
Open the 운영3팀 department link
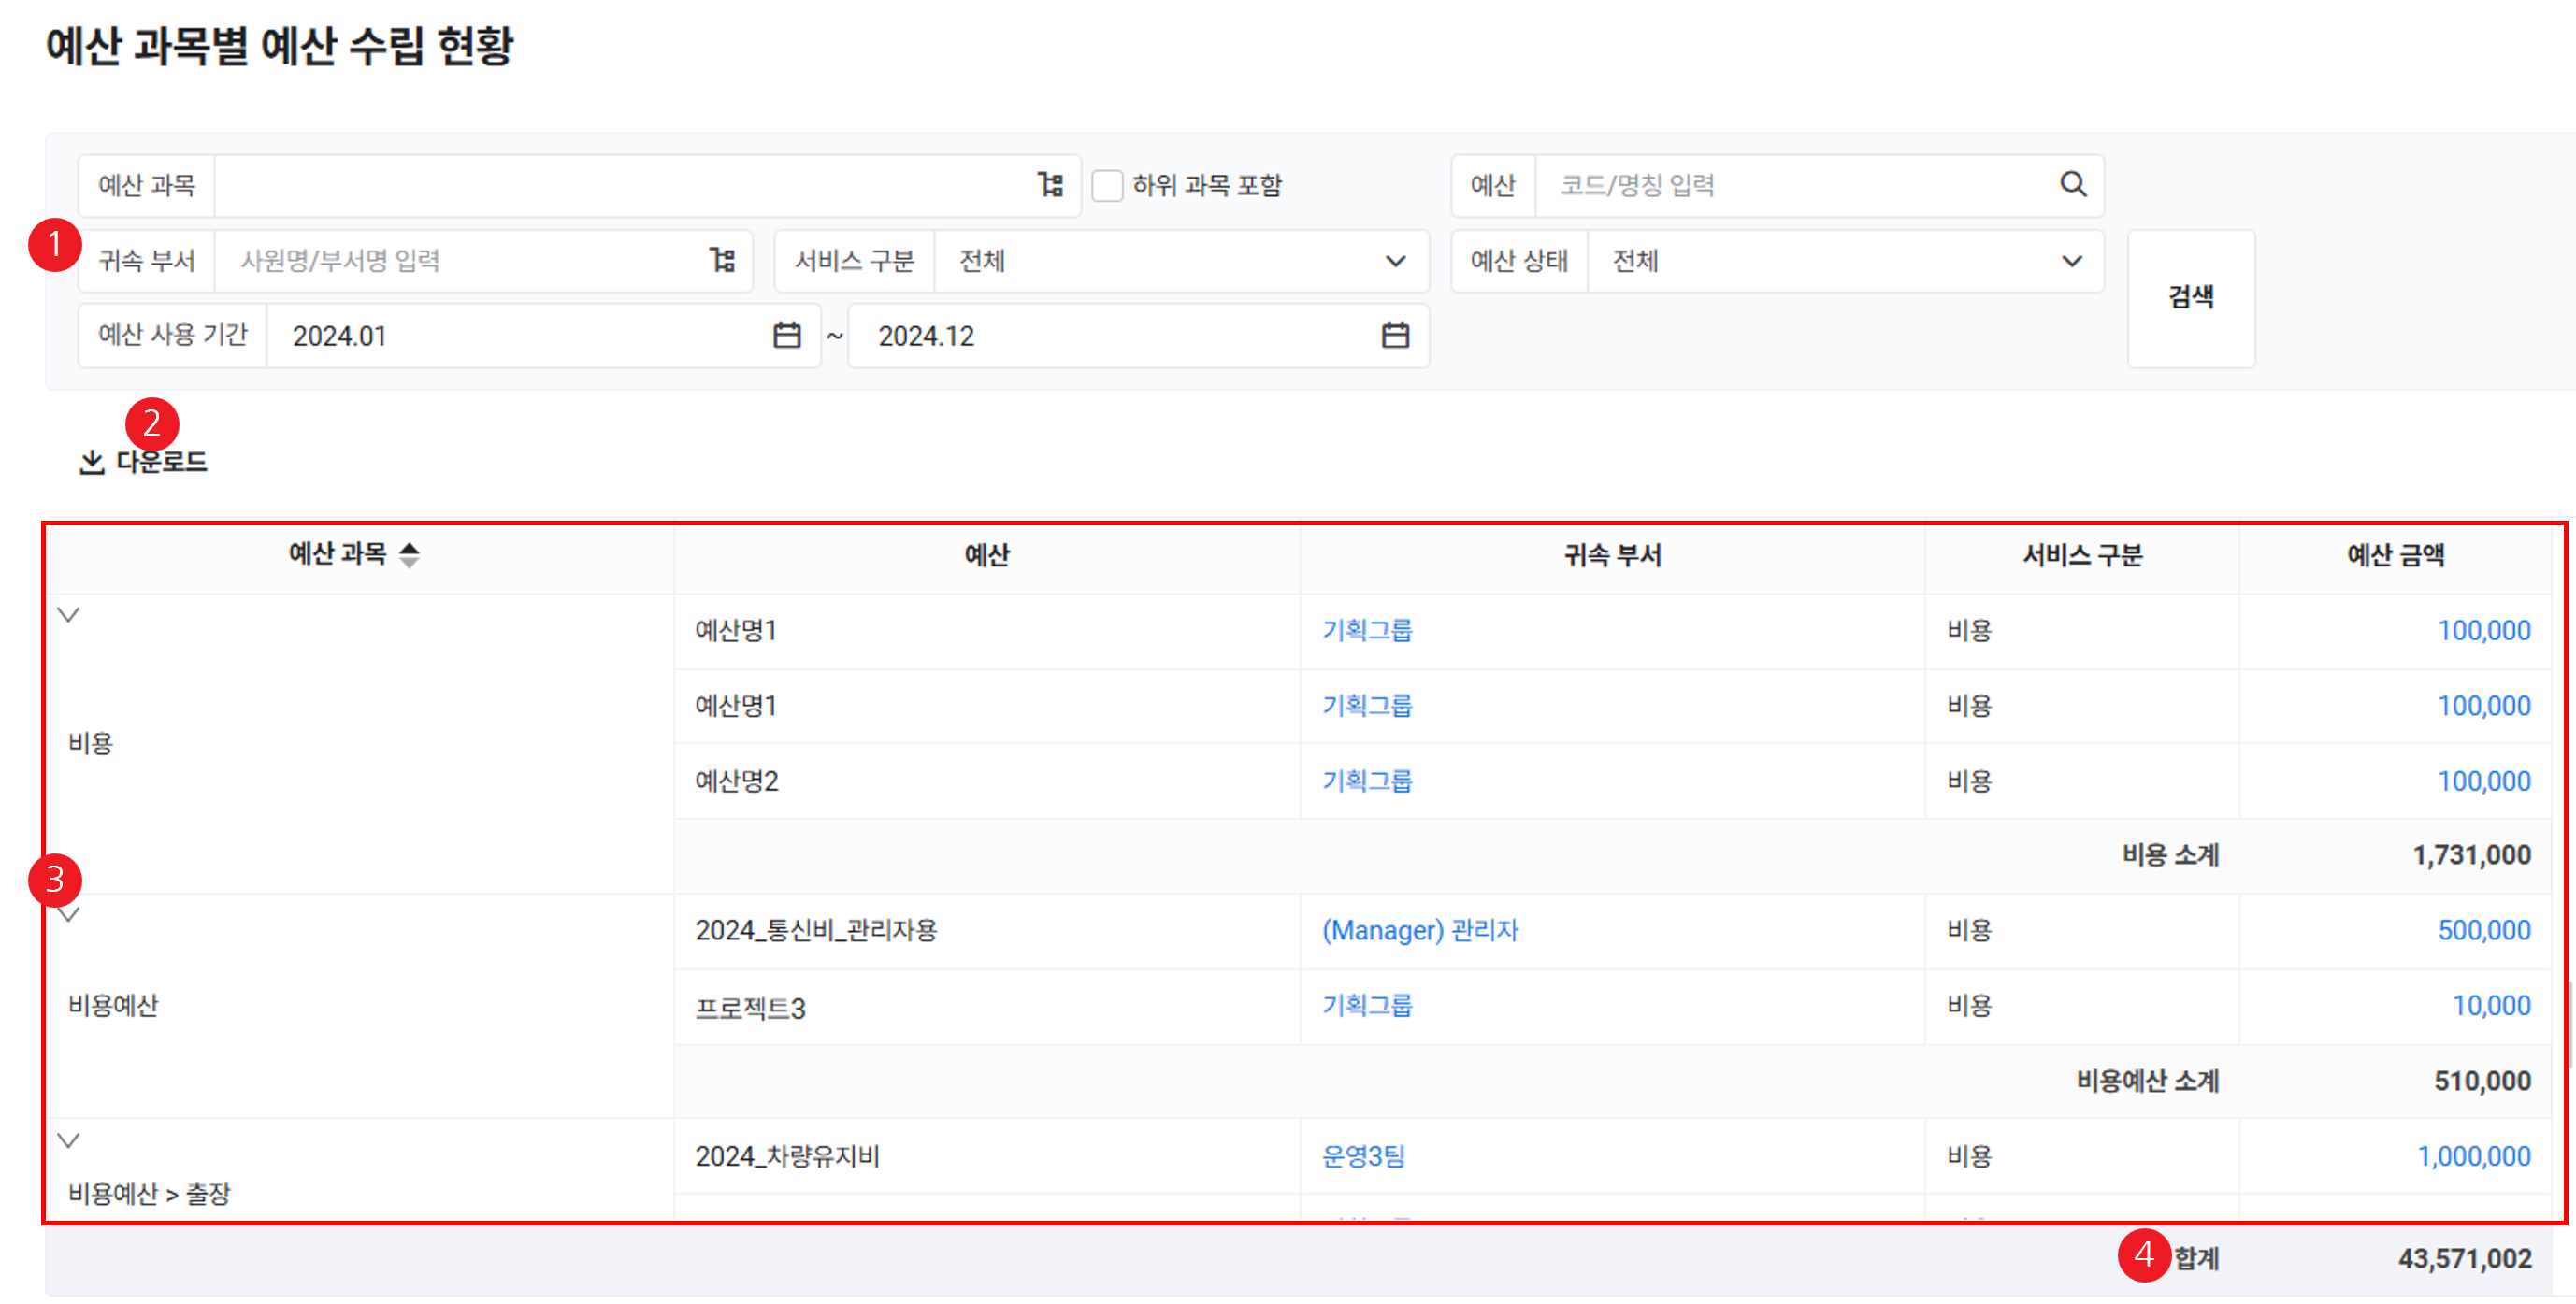pos(1363,1157)
